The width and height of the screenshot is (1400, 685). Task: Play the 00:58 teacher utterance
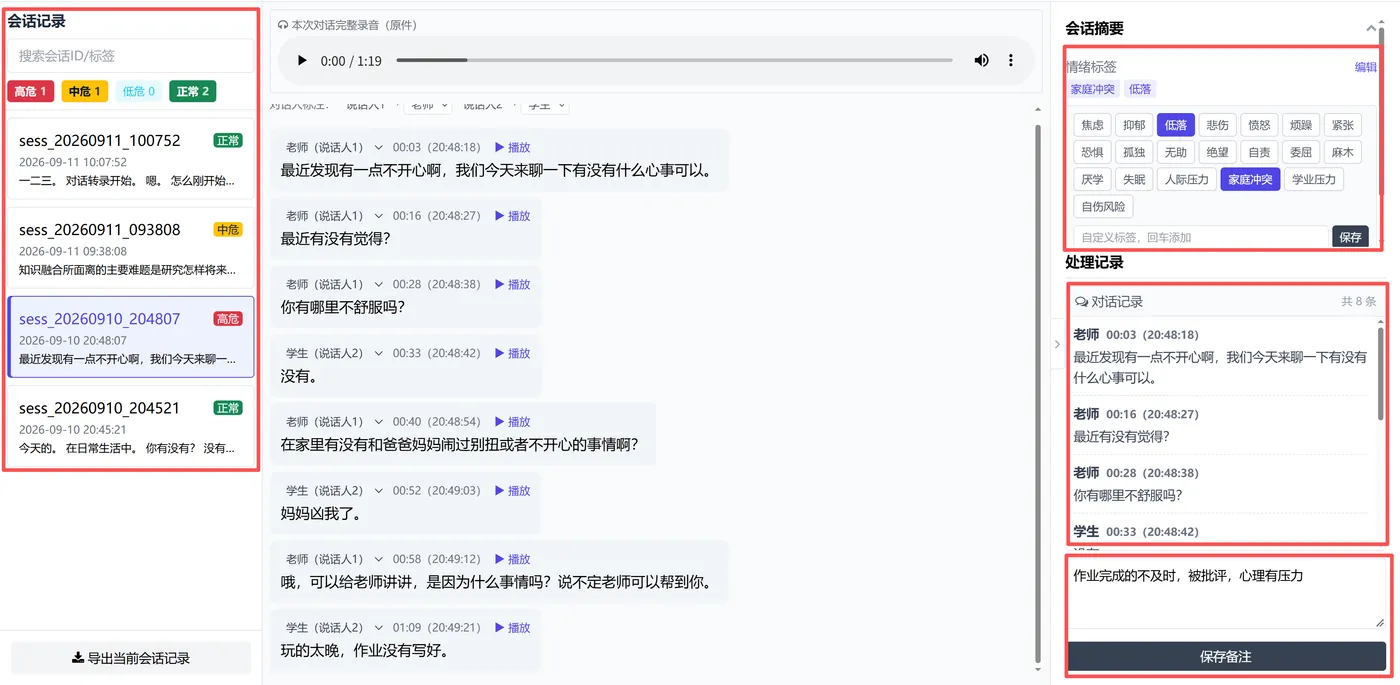[513, 560]
